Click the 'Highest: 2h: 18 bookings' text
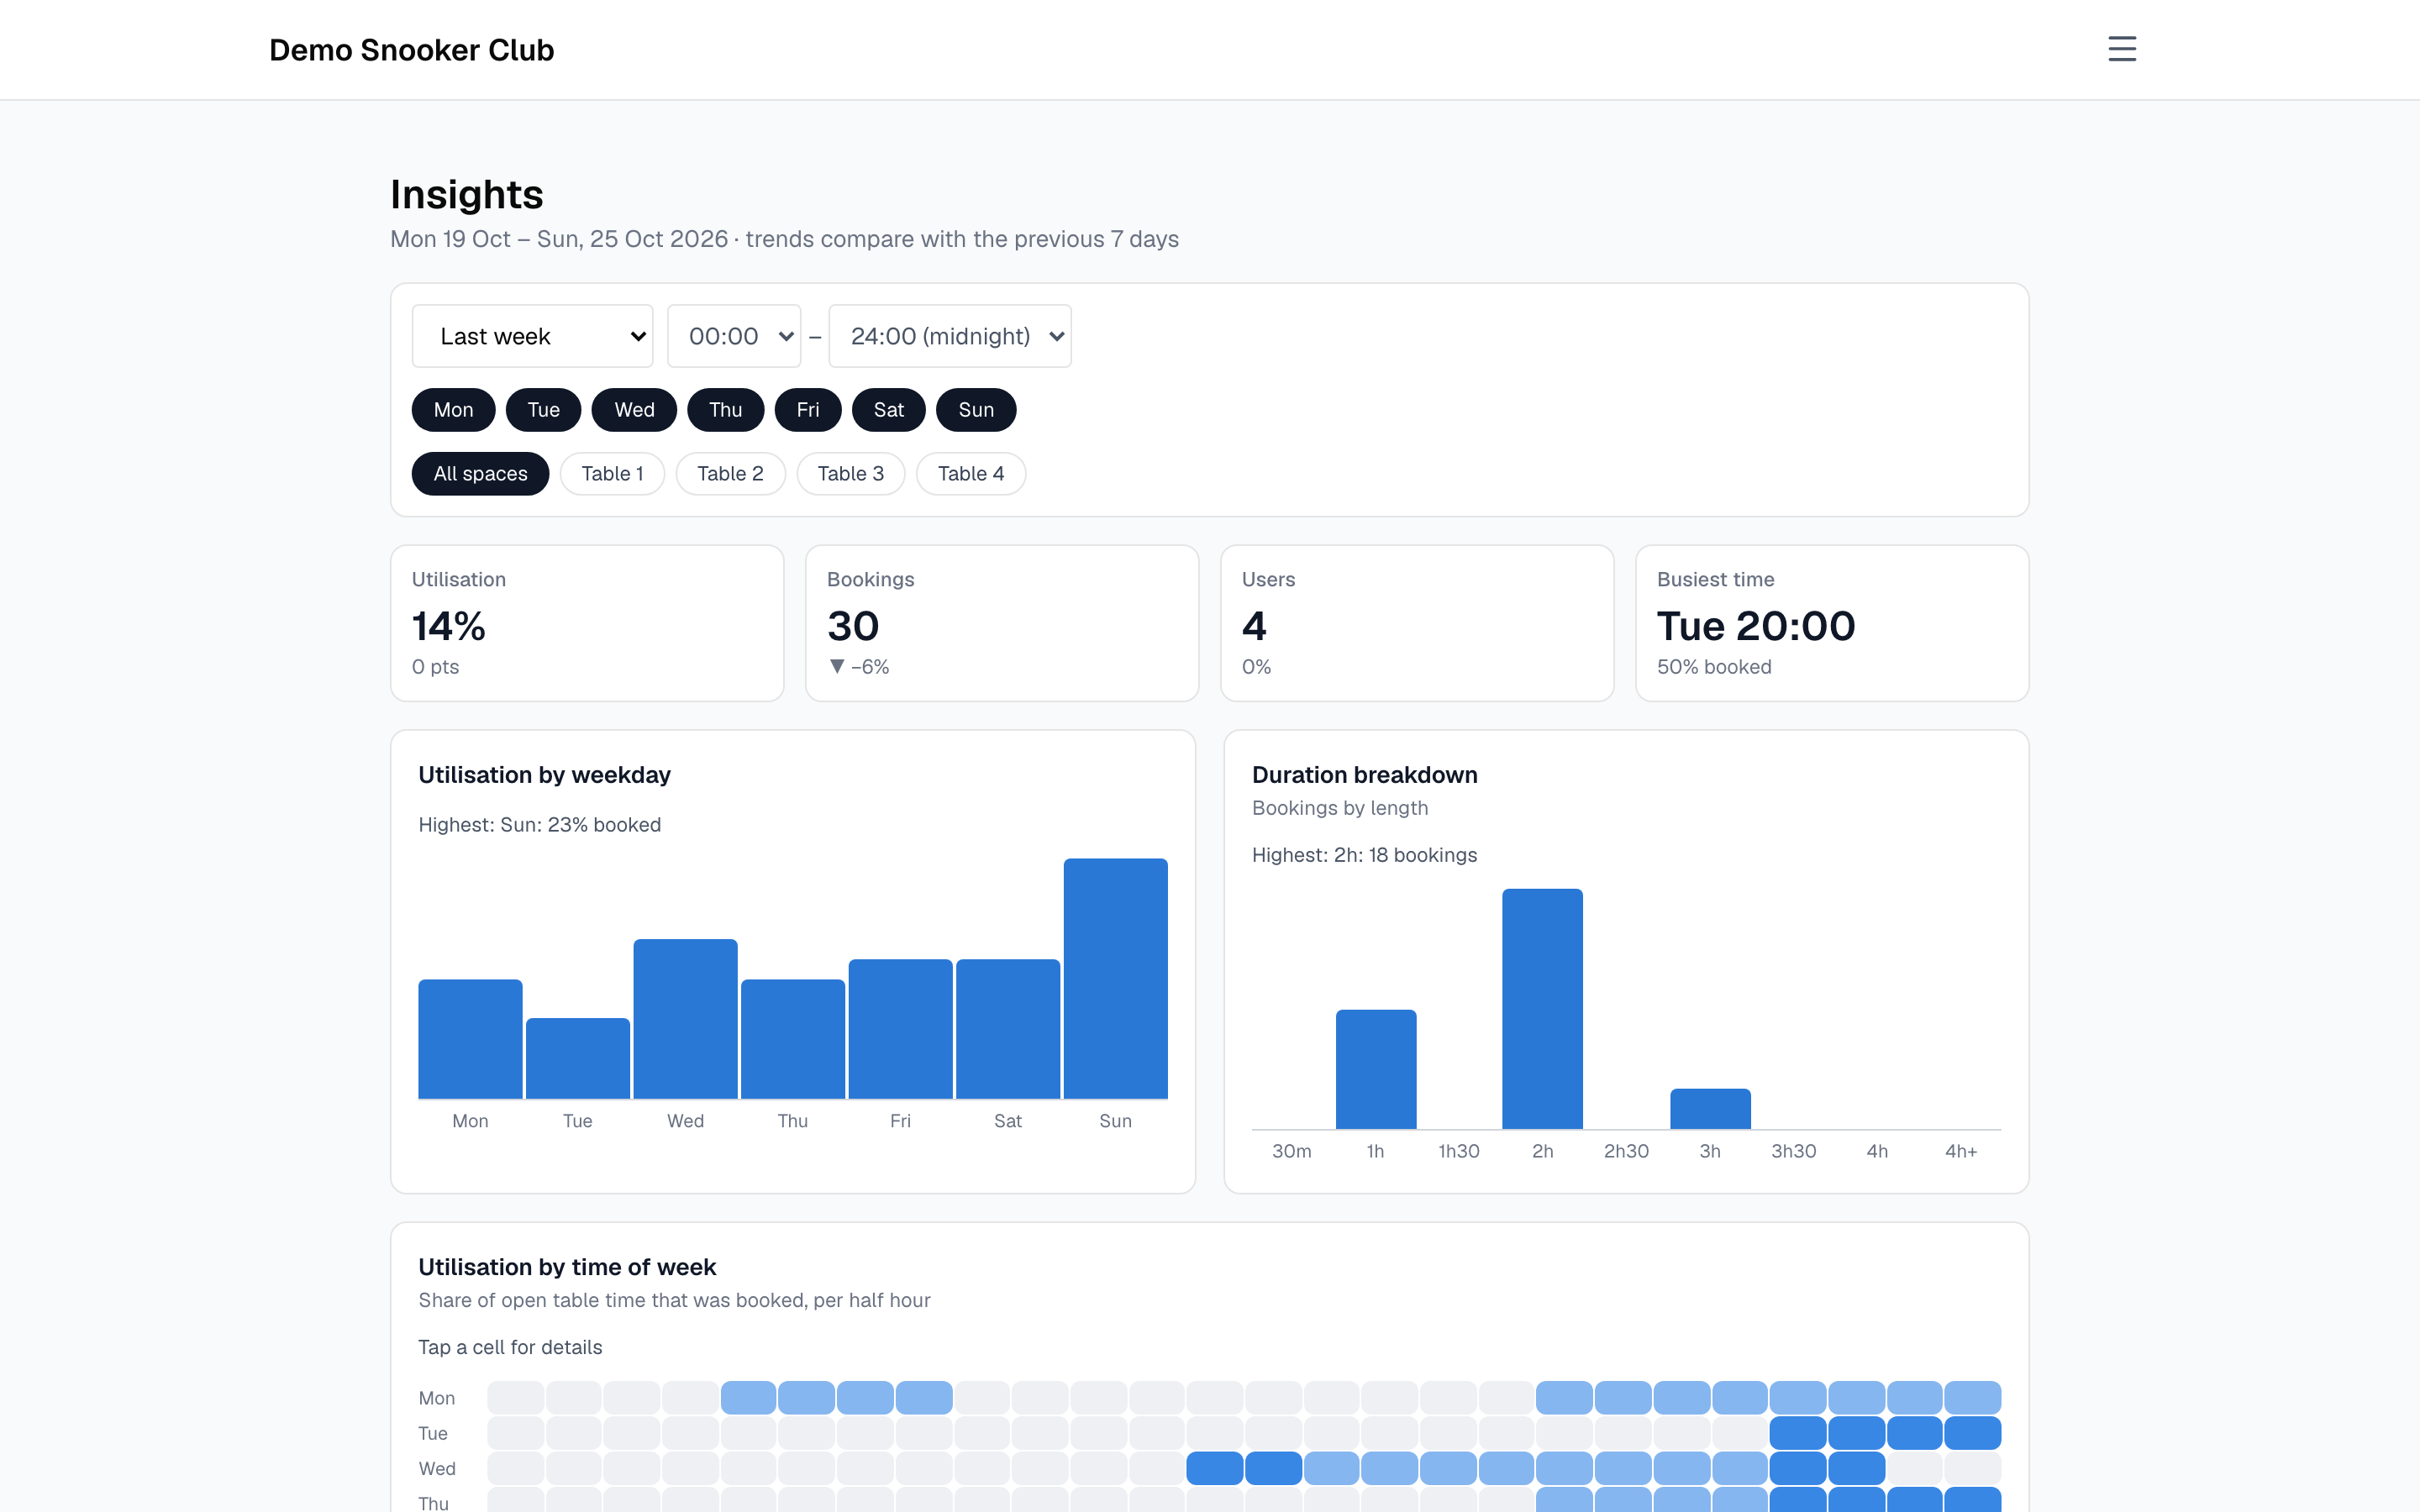 coord(1364,855)
